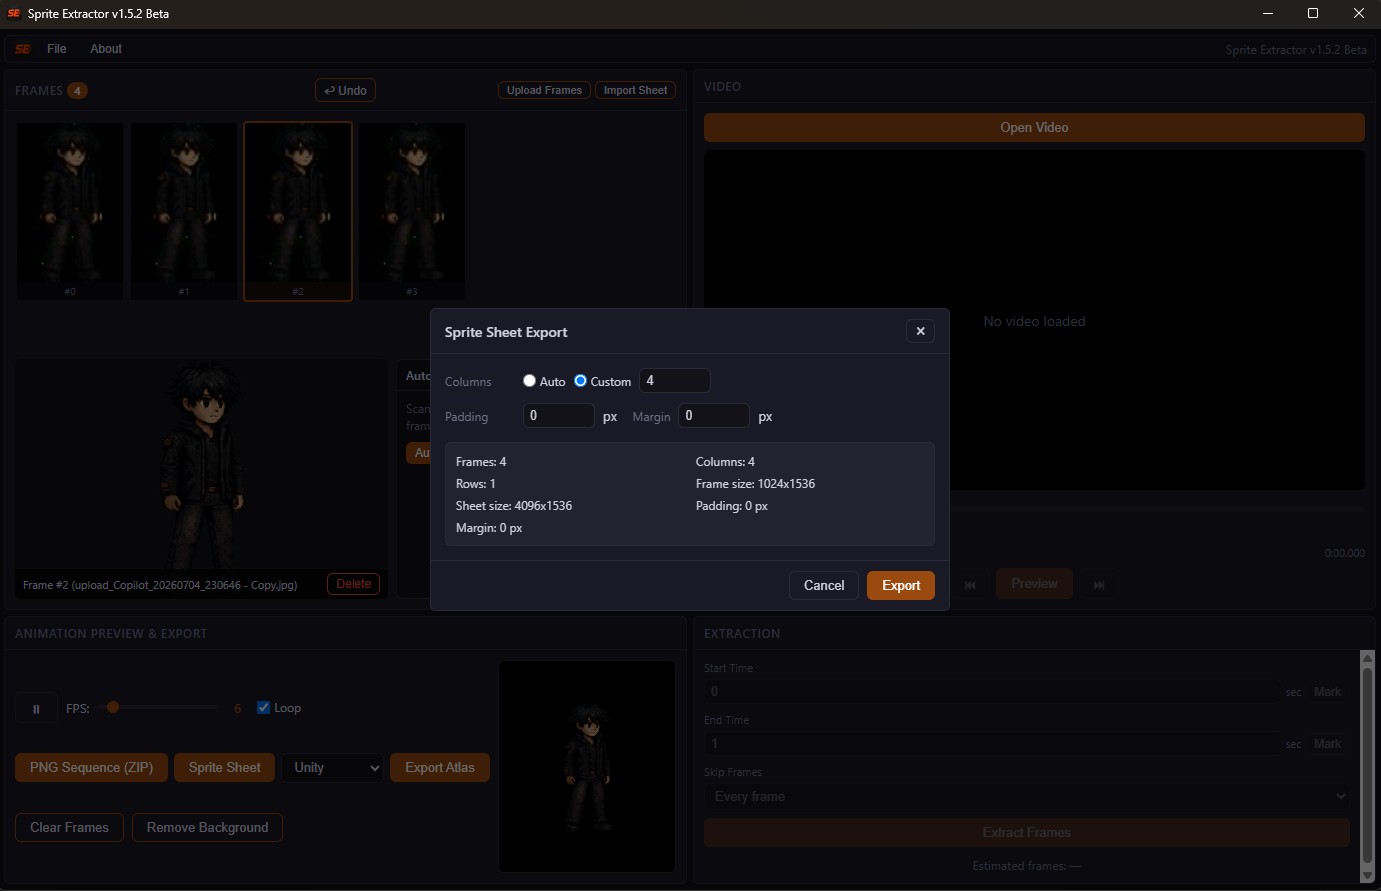Viewport: 1381px width, 891px height.
Task: Select frame thumbnail #3
Action: point(412,211)
